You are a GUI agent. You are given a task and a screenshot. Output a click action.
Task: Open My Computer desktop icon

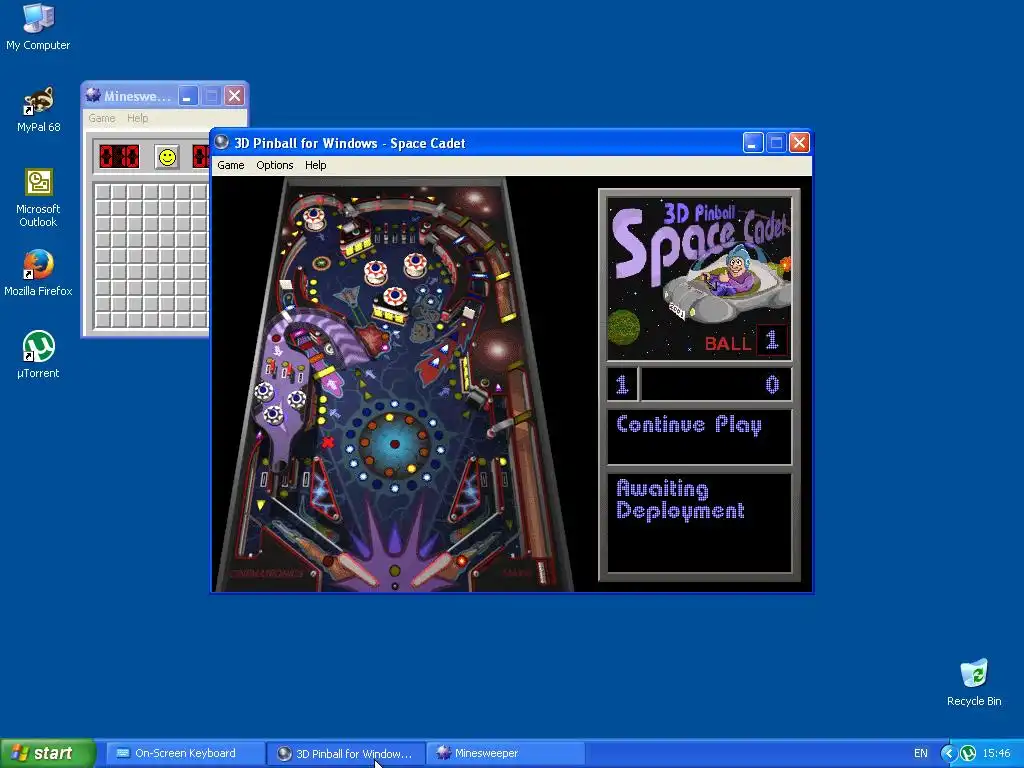click(38, 26)
